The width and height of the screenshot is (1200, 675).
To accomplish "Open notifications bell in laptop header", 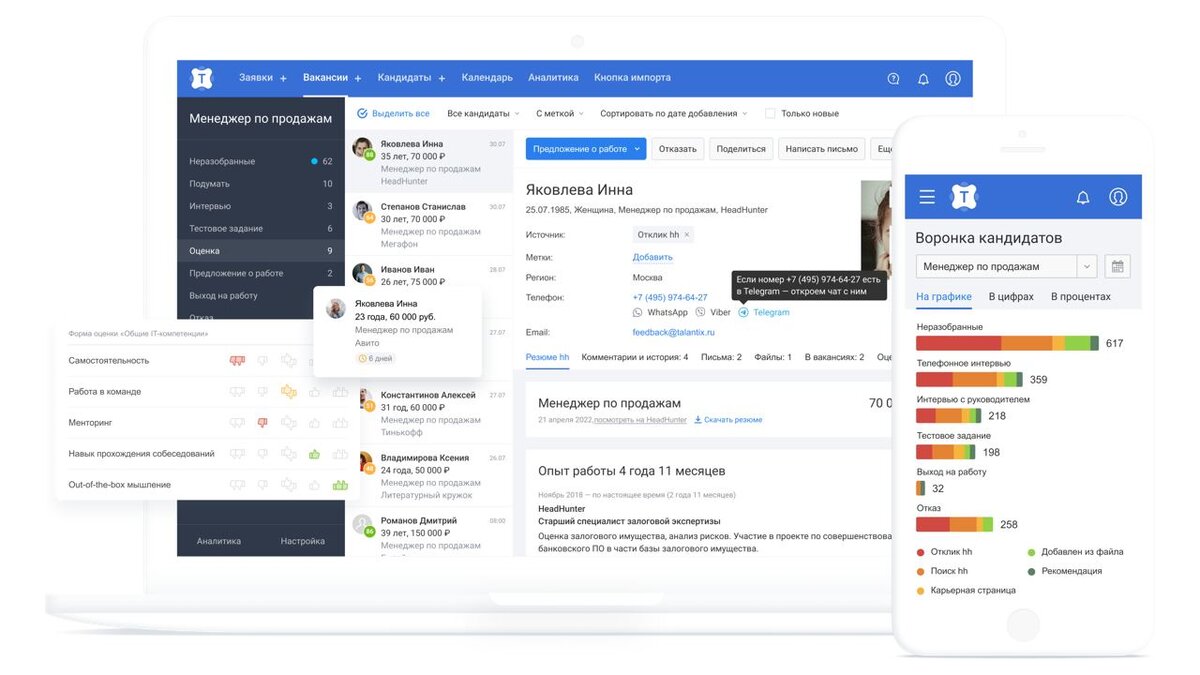I will pyautogui.click(x=923, y=78).
